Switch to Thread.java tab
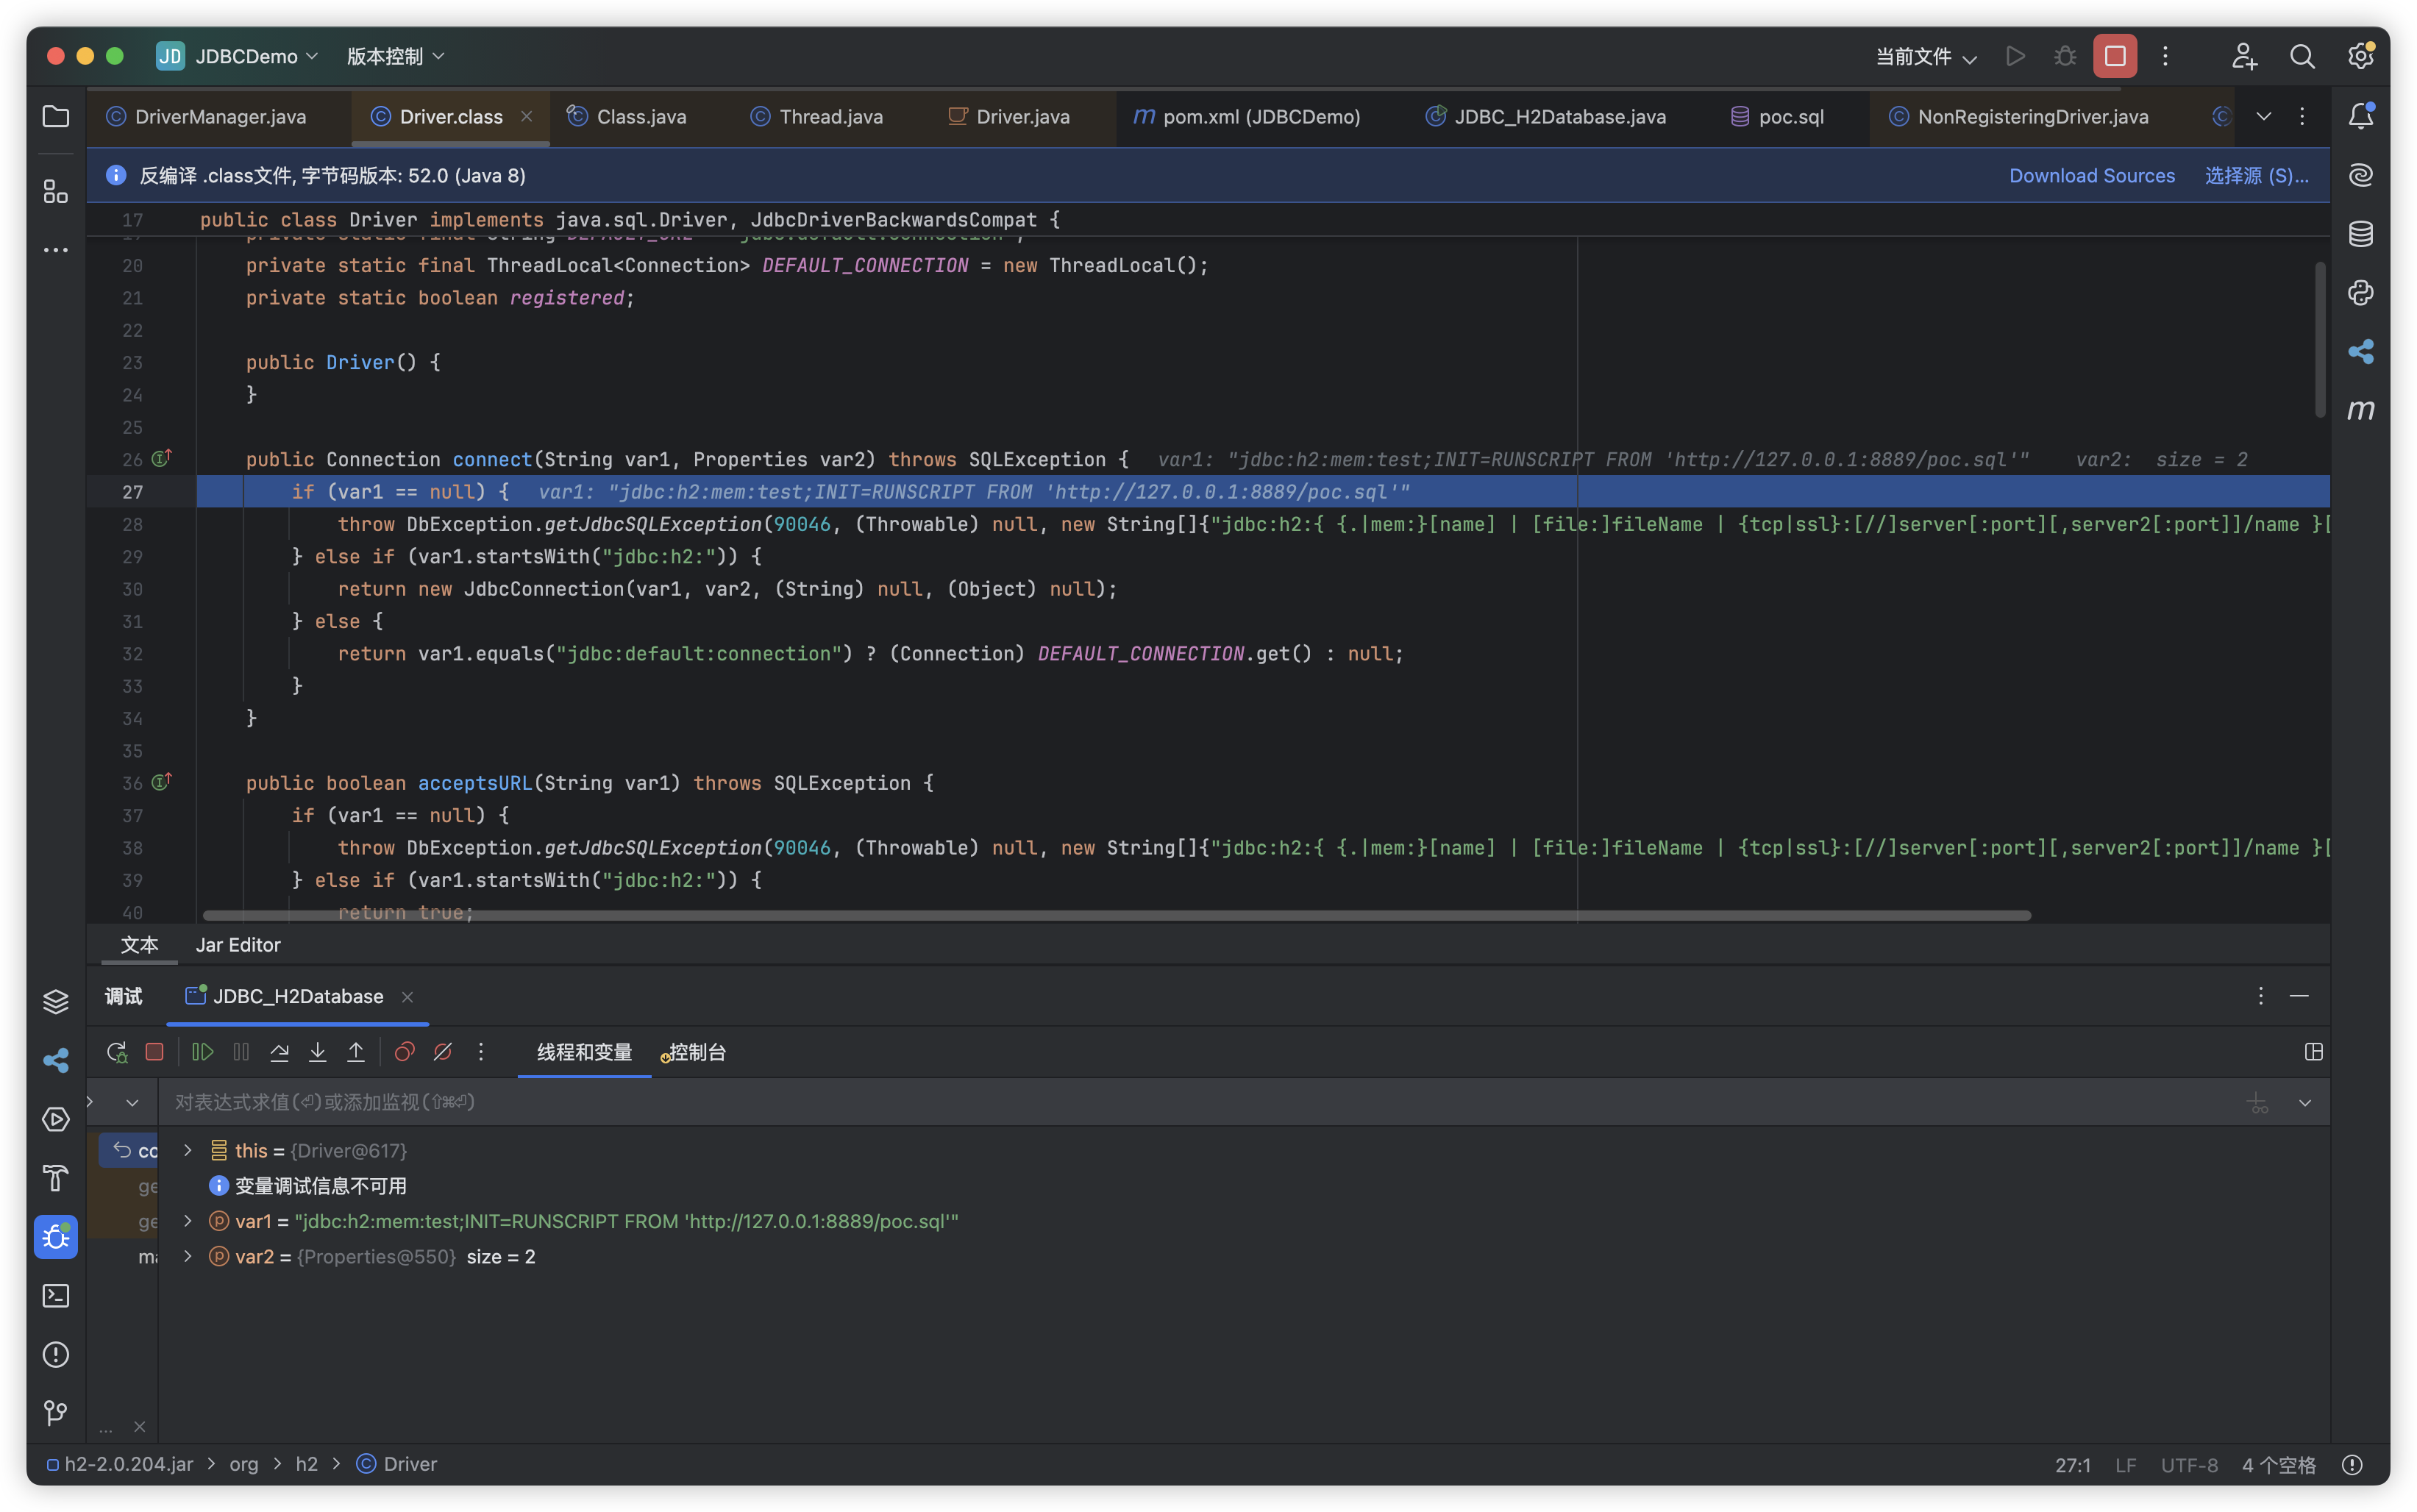The image size is (2417, 1512). (816, 117)
